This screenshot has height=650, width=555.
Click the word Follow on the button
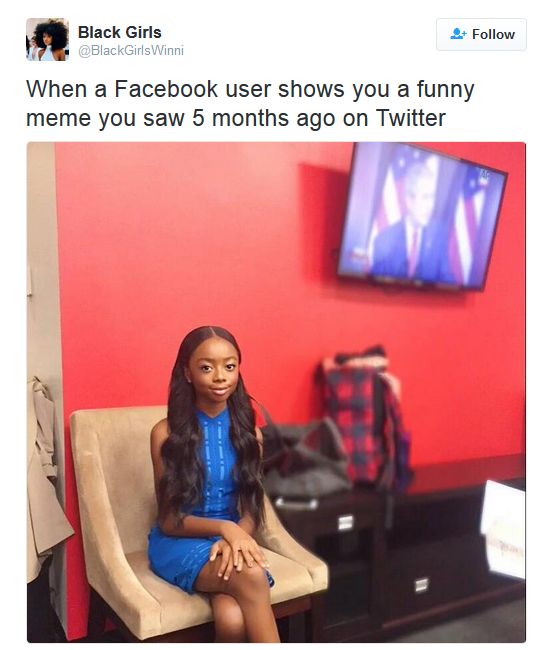[x=493, y=34]
